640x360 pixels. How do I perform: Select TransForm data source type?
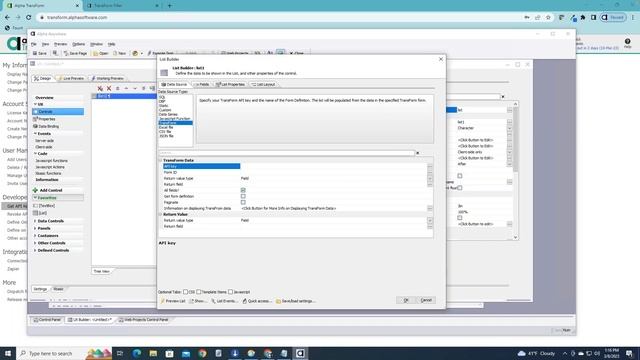(176, 123)
